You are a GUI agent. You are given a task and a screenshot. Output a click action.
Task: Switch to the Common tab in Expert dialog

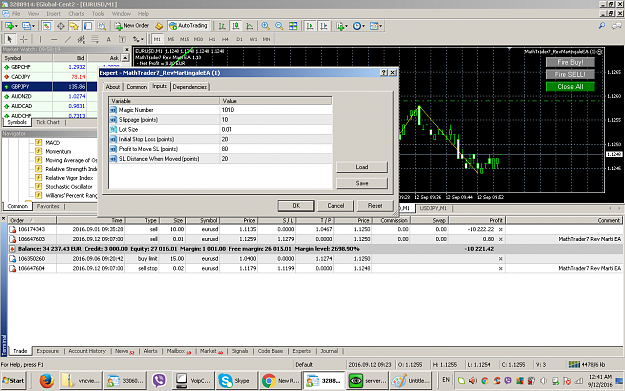pyautogui.click(x=137, y=87)
